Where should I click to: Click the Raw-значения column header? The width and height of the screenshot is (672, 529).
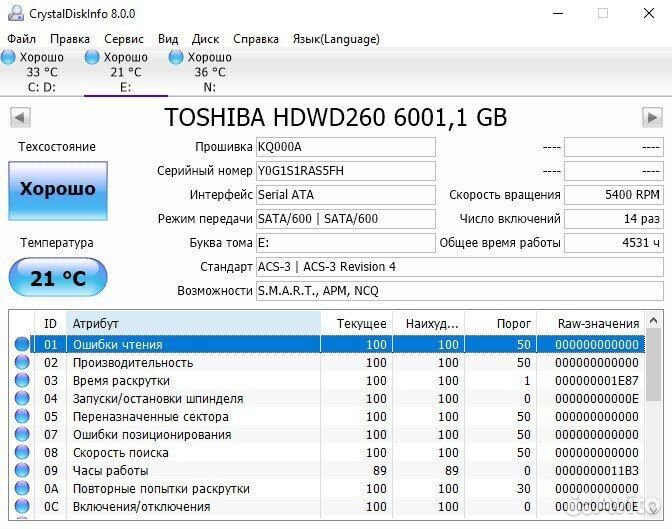[591, 324]
